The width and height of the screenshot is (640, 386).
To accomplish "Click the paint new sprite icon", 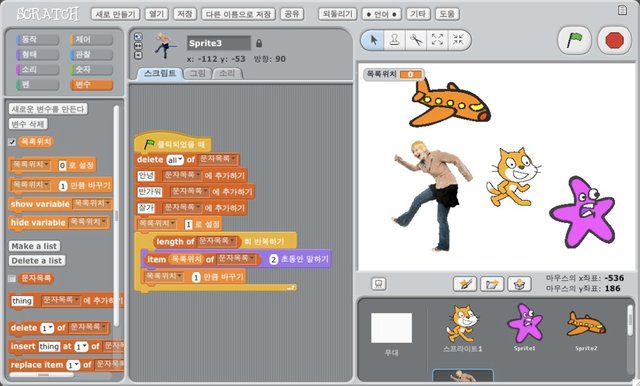I will (x=465, y=284).
